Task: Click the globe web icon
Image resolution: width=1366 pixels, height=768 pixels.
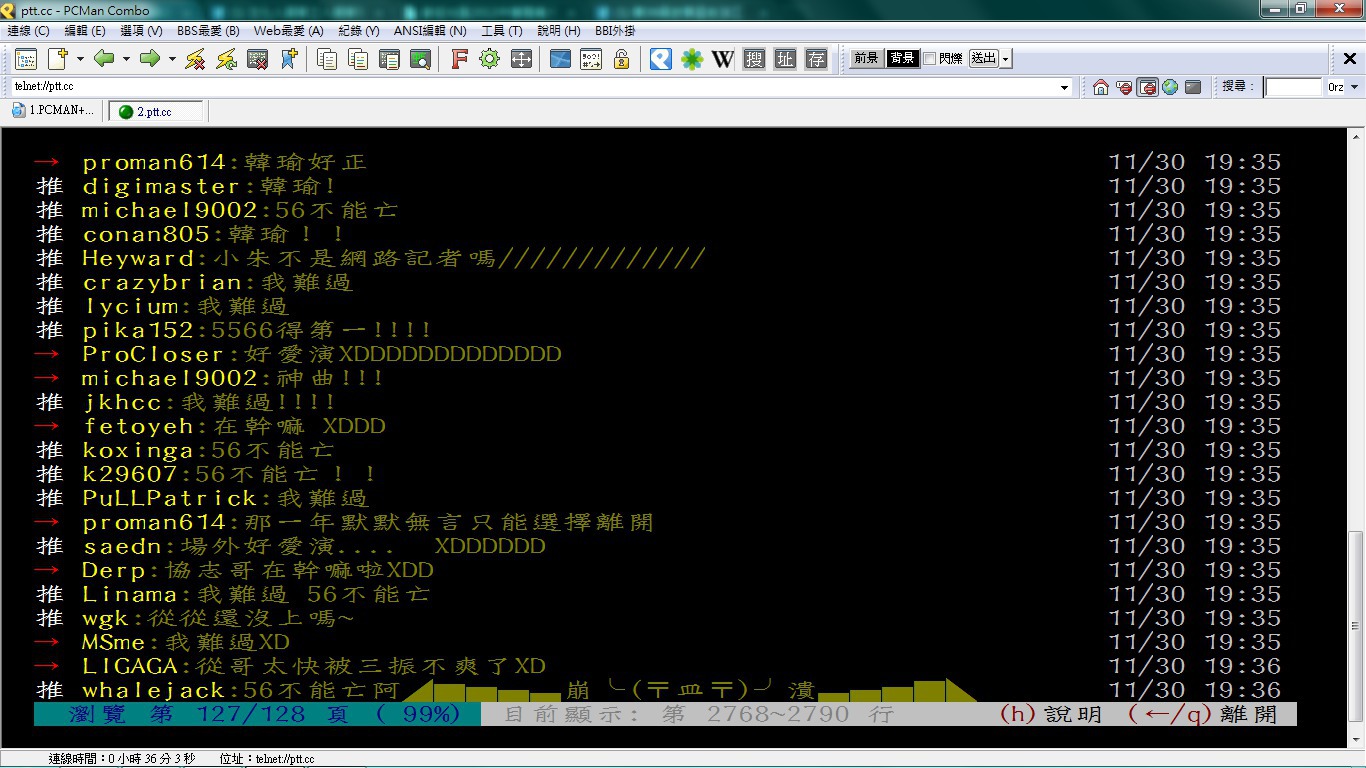Action: (1170, 87)
